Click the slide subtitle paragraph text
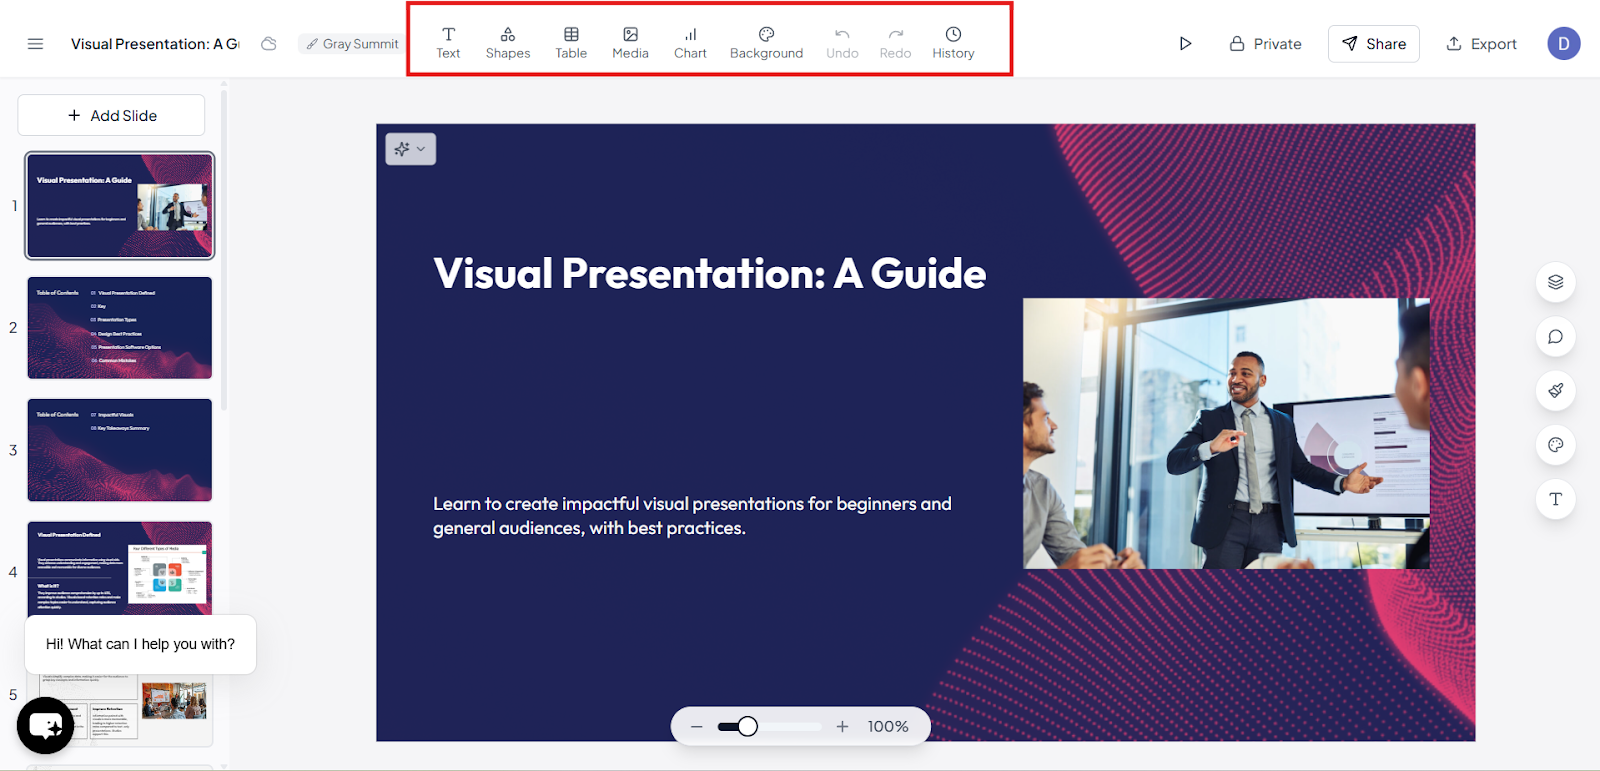The width and height of the screenshot is (1600, 771). point(692,516)
